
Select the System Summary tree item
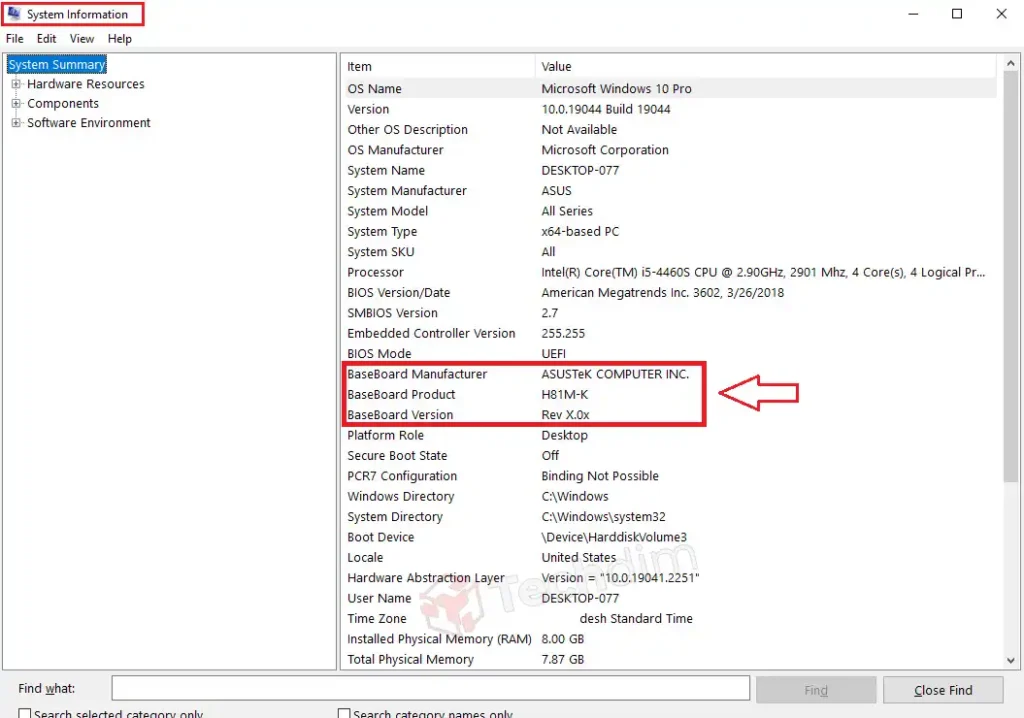pos(56,64)
